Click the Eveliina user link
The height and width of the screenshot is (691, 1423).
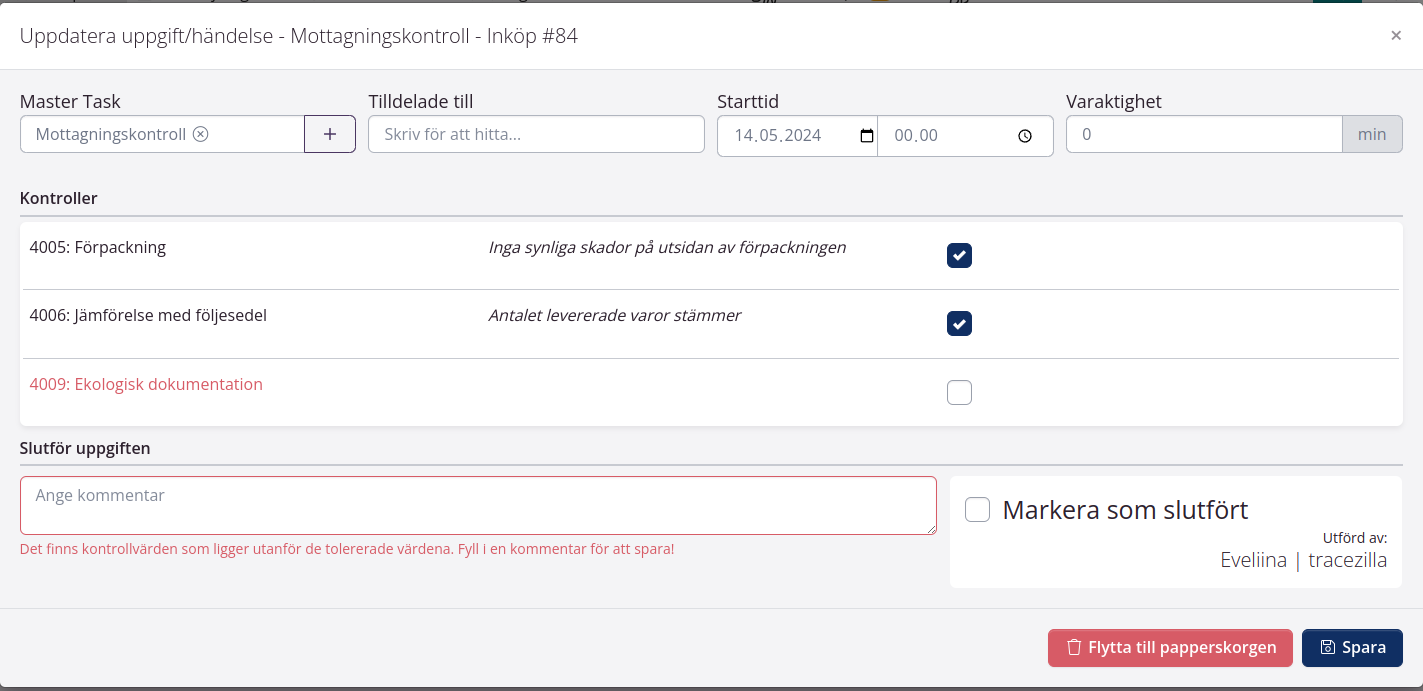pyautogui.click(x=1252, y=560)
